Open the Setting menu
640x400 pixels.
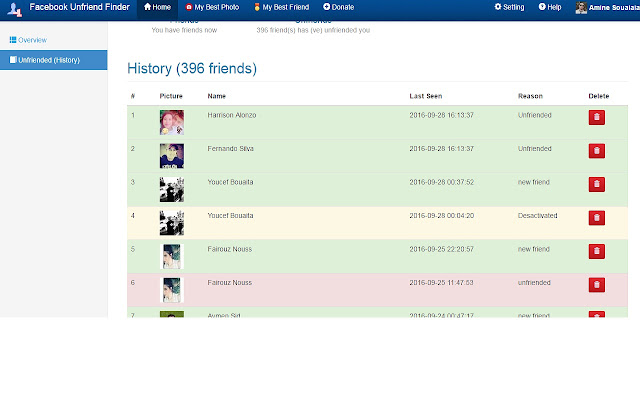click(x=509, y=7)
